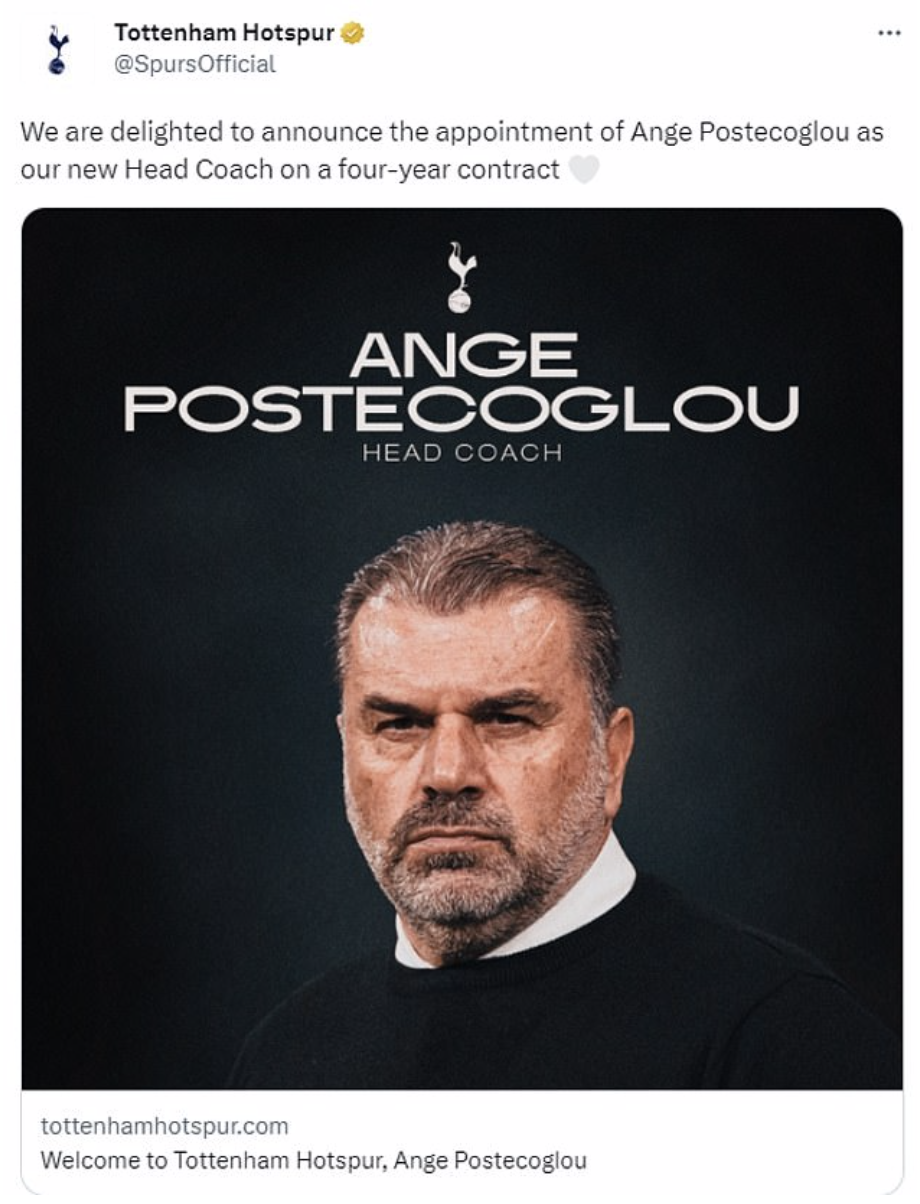Click the cockerel crest in the image
The width and height of the screenshot is (920, 1204).
(461, 277)
